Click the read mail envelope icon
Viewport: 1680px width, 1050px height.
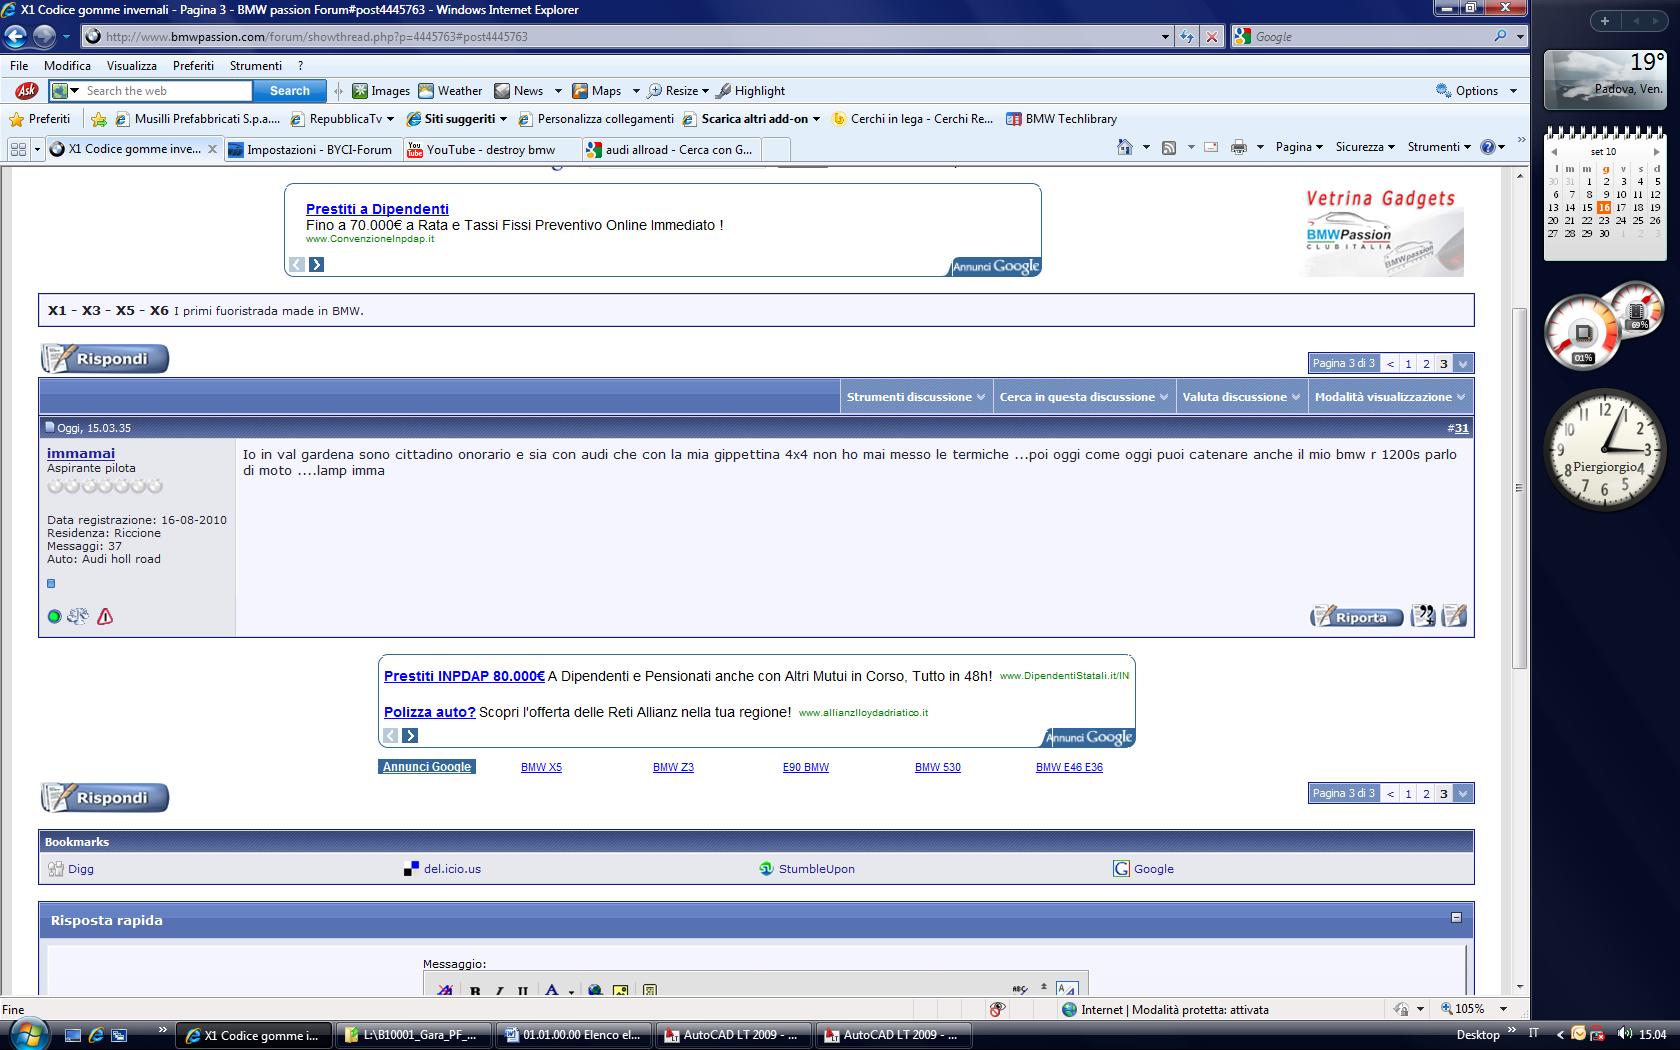pyautogui.click(x=1211, y=147)
